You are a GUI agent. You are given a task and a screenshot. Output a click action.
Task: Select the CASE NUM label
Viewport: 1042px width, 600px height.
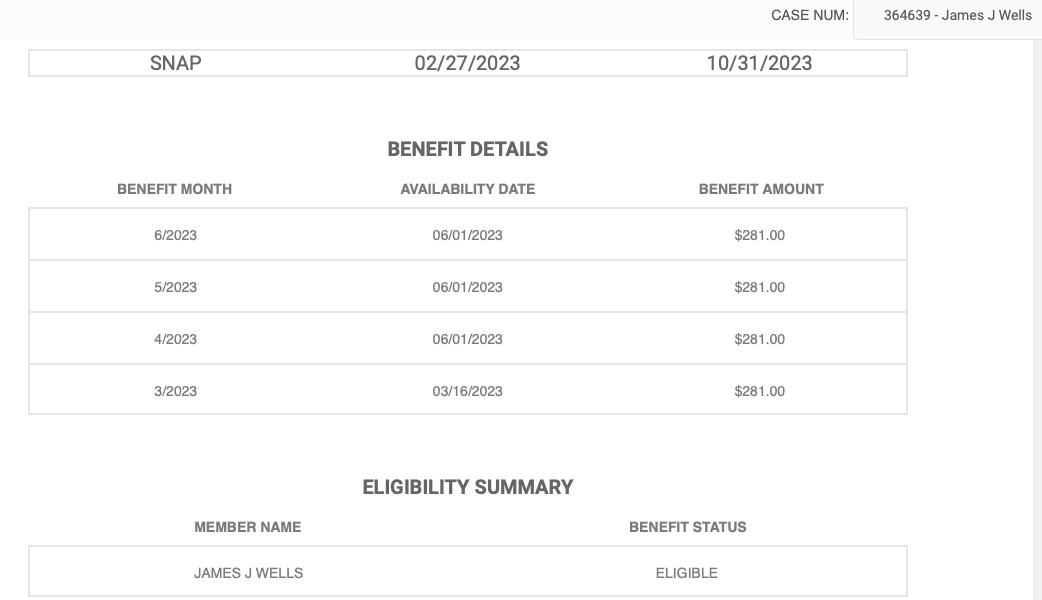pos(809,15)
